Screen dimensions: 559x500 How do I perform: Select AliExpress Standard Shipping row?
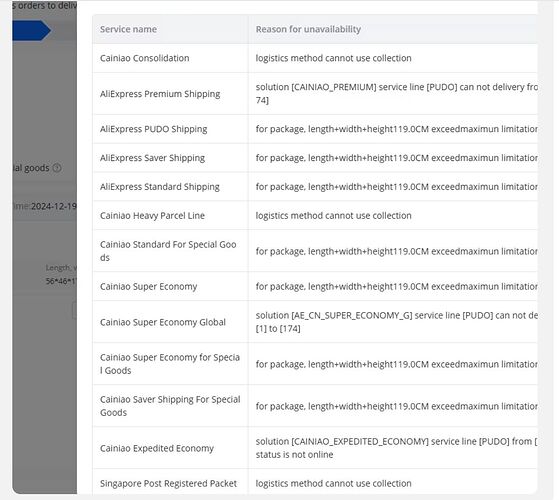315,187
